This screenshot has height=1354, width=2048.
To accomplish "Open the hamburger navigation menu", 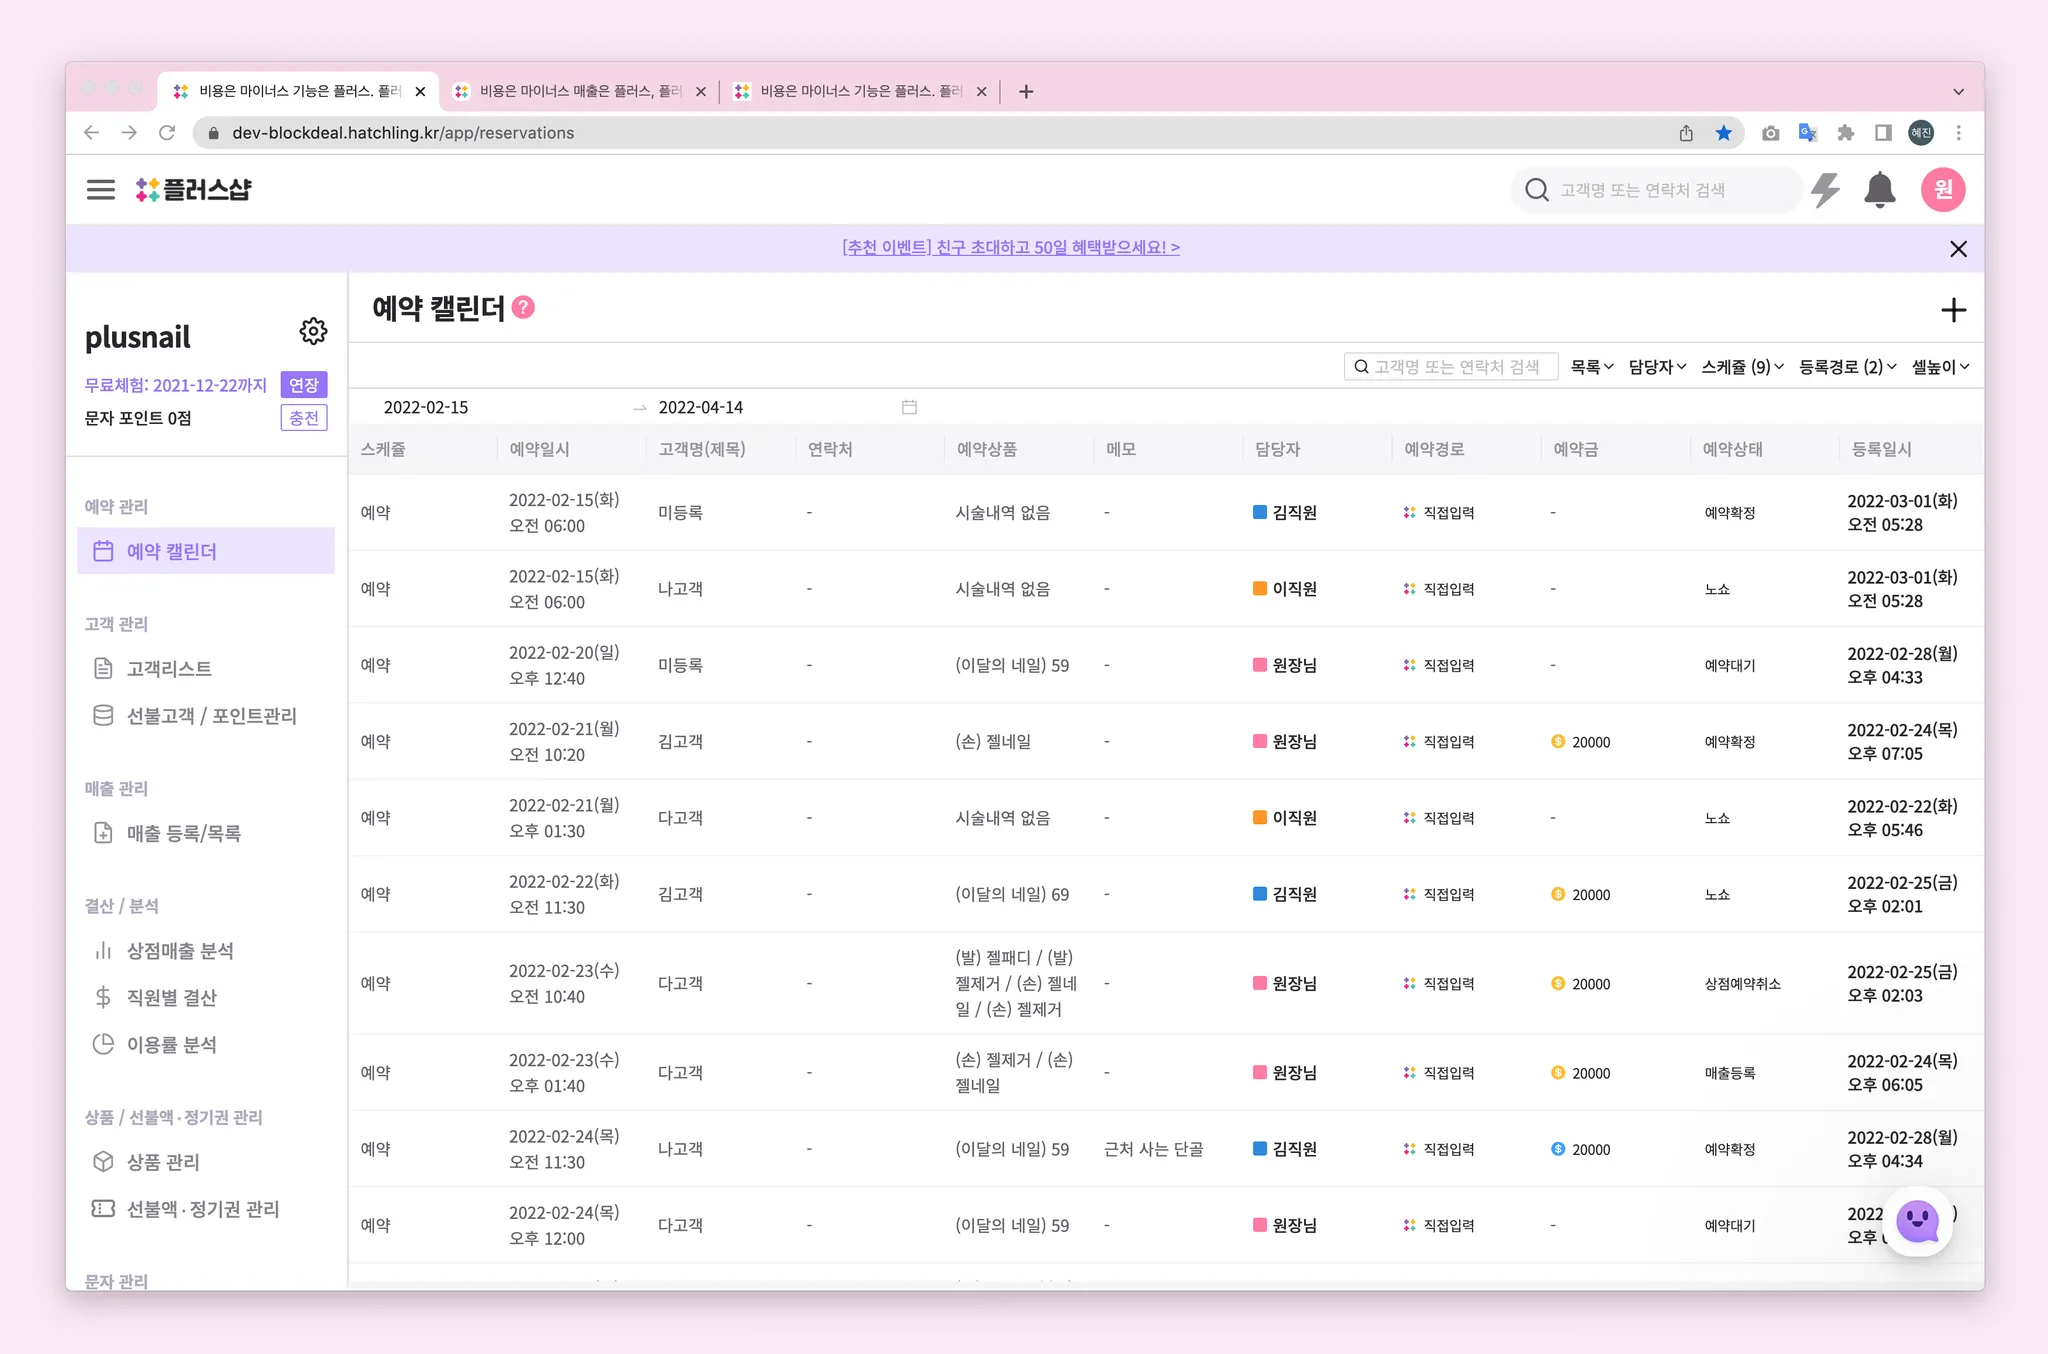I will 100,190.
